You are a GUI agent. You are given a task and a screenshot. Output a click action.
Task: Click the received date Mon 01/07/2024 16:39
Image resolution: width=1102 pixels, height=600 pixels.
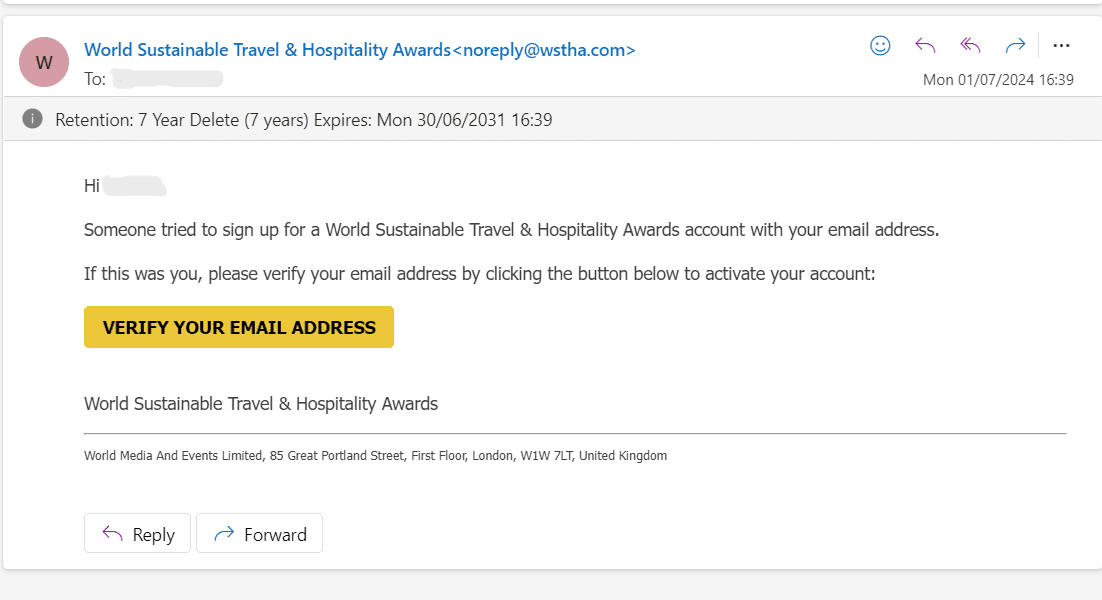[x=998, y=80]
